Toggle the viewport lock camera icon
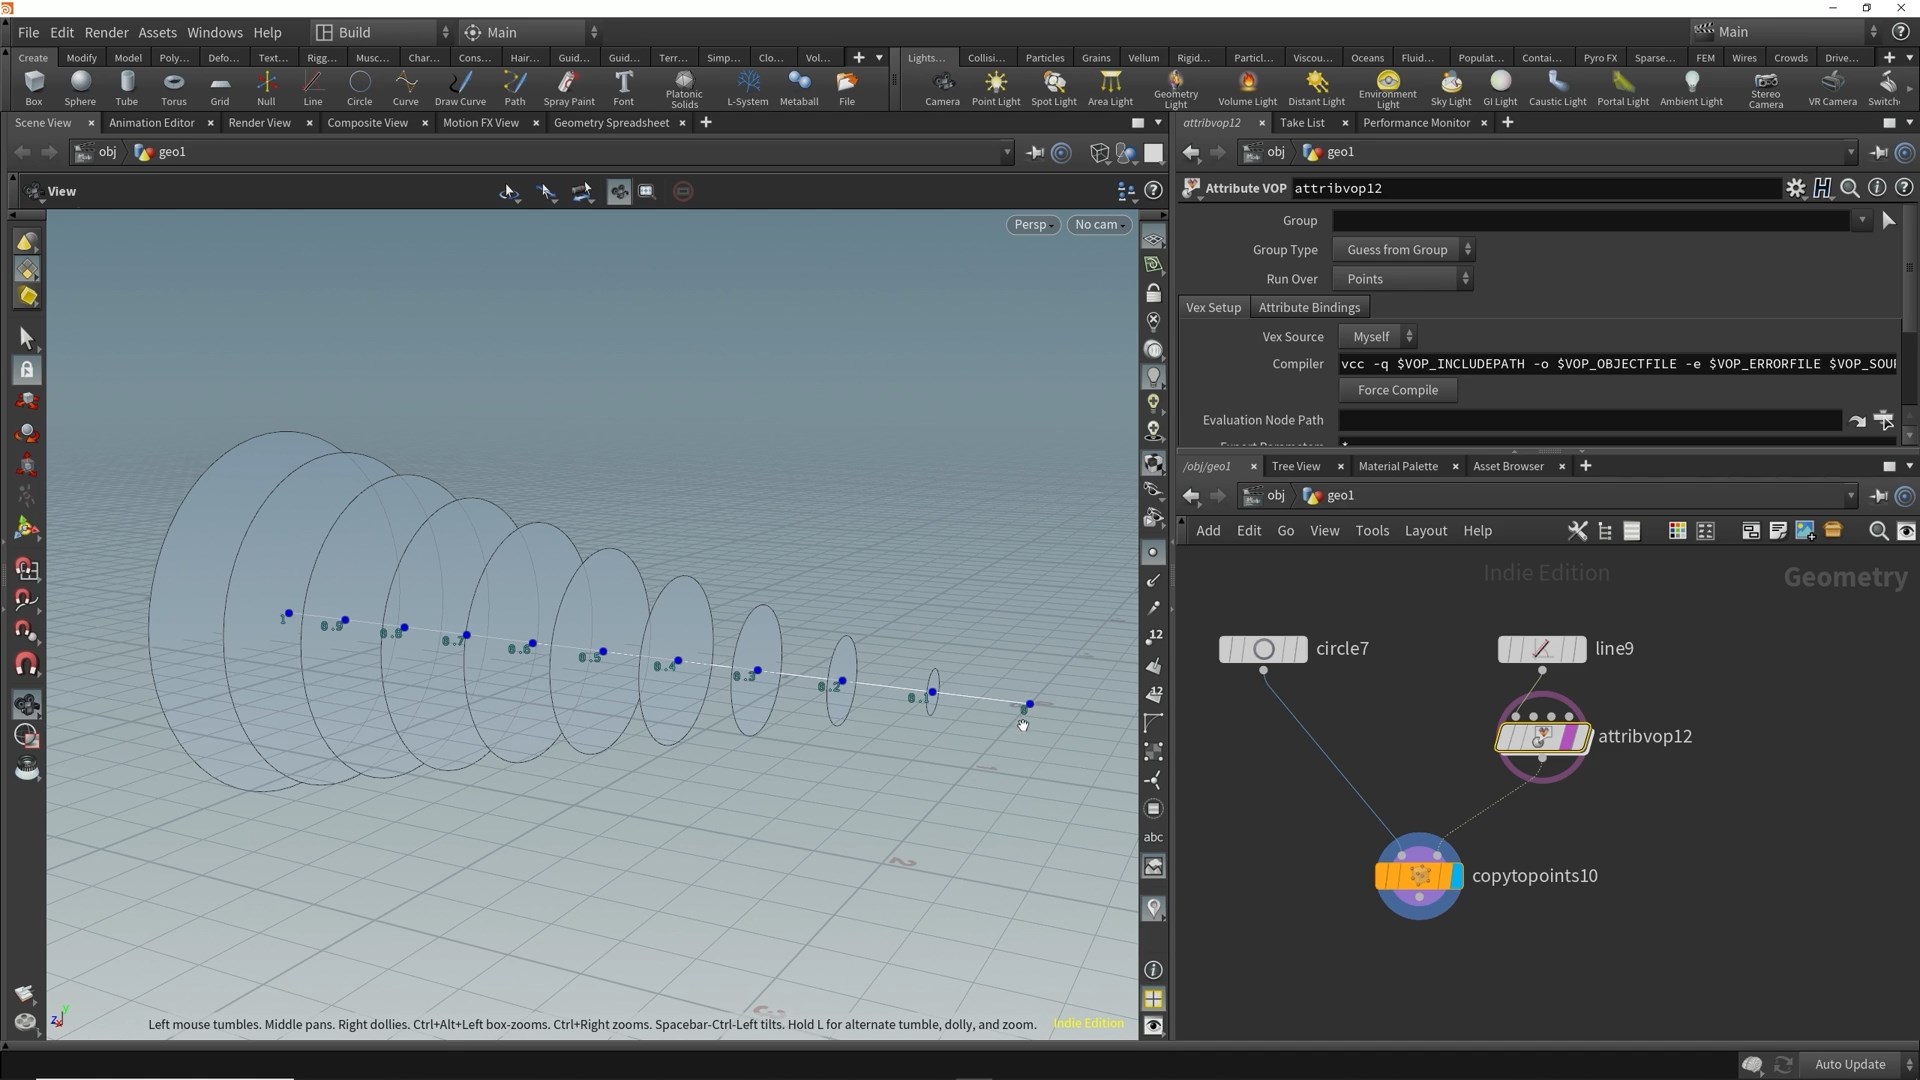Viewport: 1920px width, 1080px height. tap(1154, 293)
